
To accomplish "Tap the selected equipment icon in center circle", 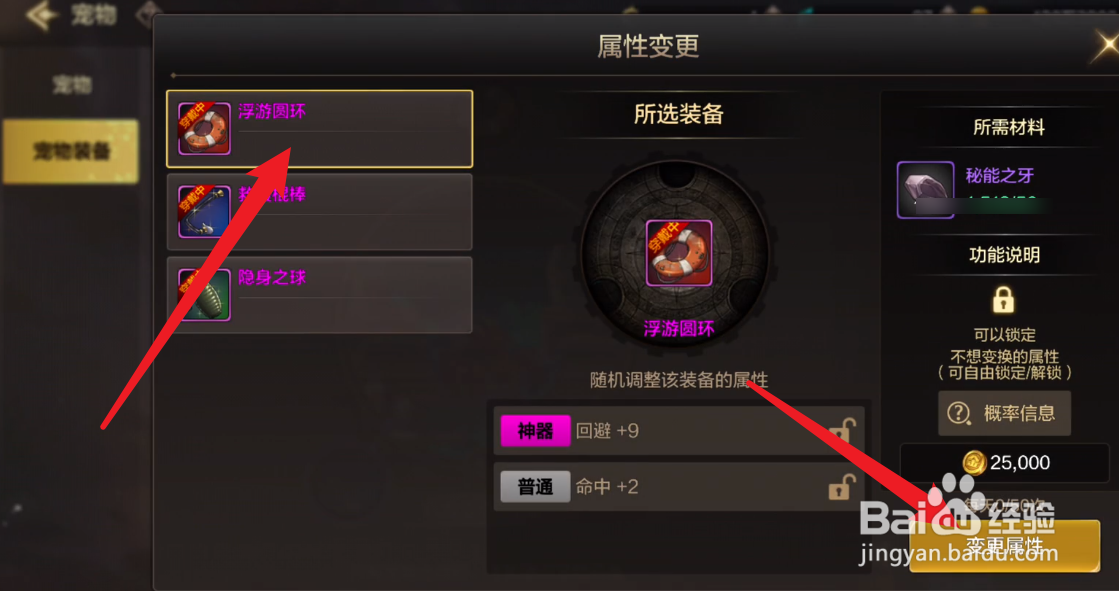I will tap(679, 253).
